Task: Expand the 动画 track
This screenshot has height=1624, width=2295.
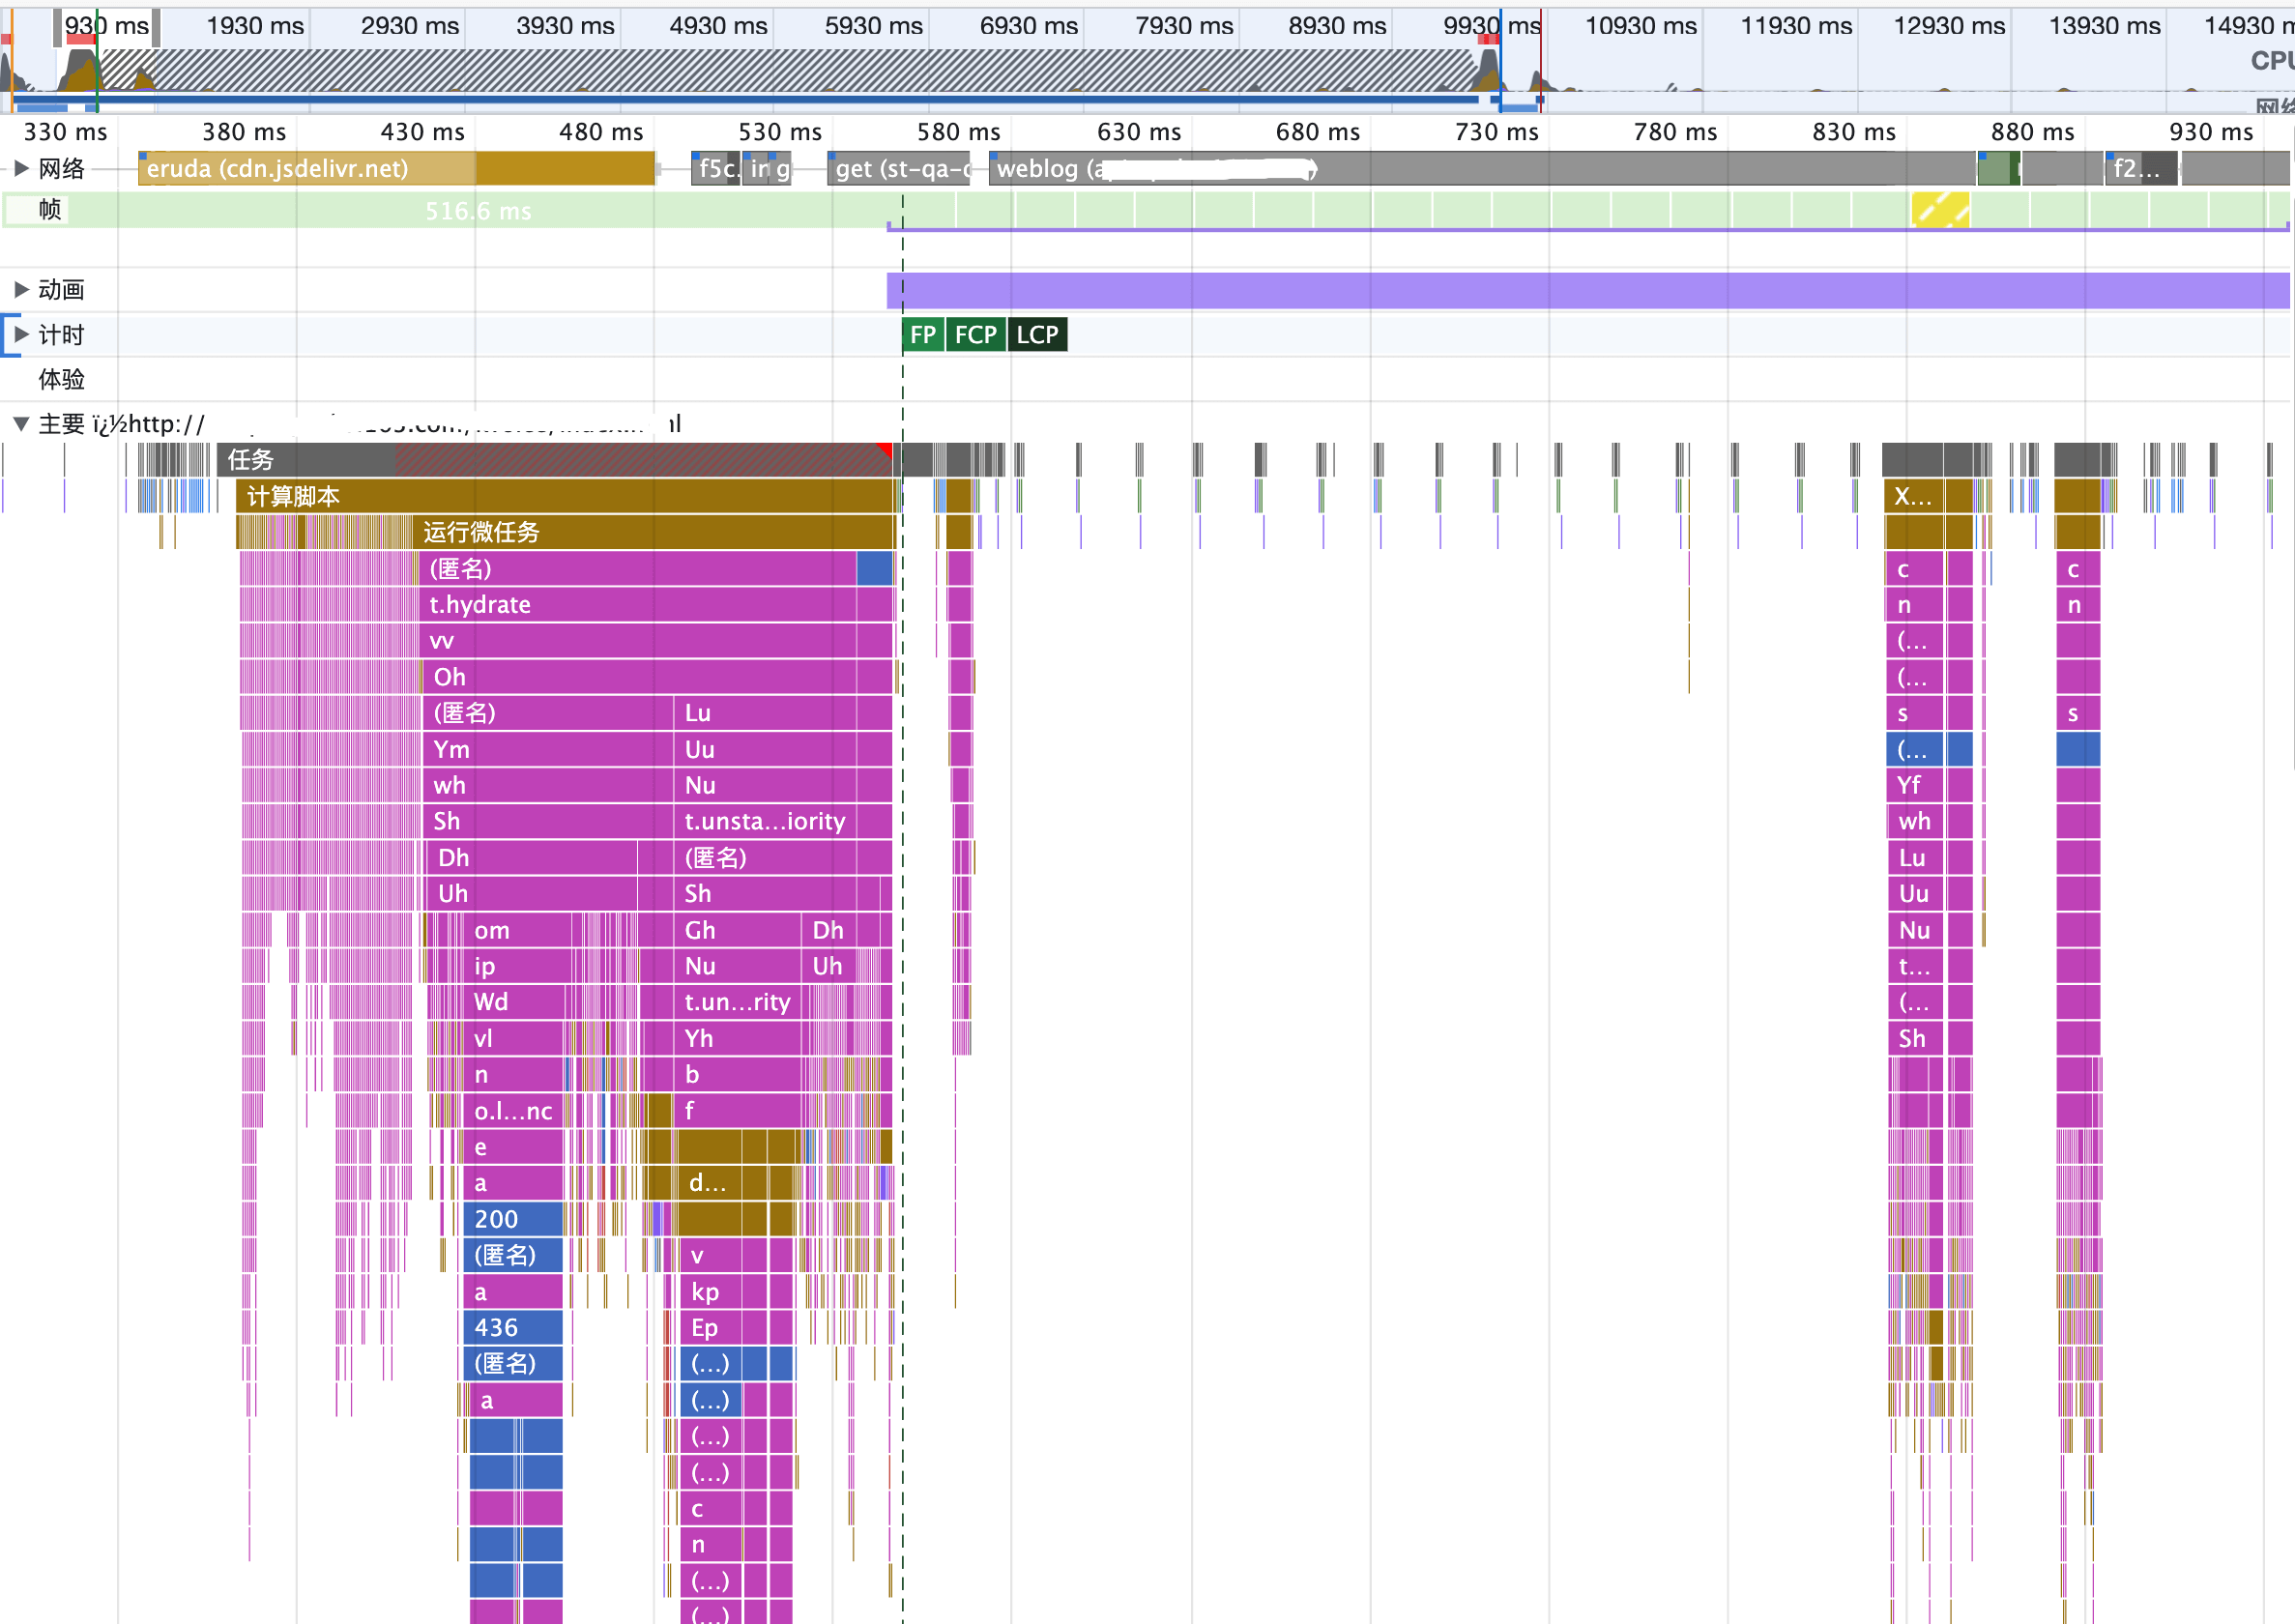Action: (x=21, y=290)
